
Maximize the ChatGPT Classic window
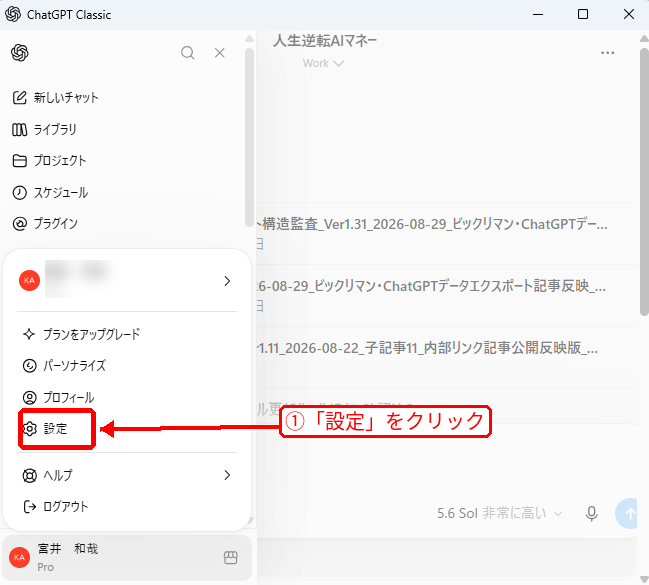(x=583, y=14)
